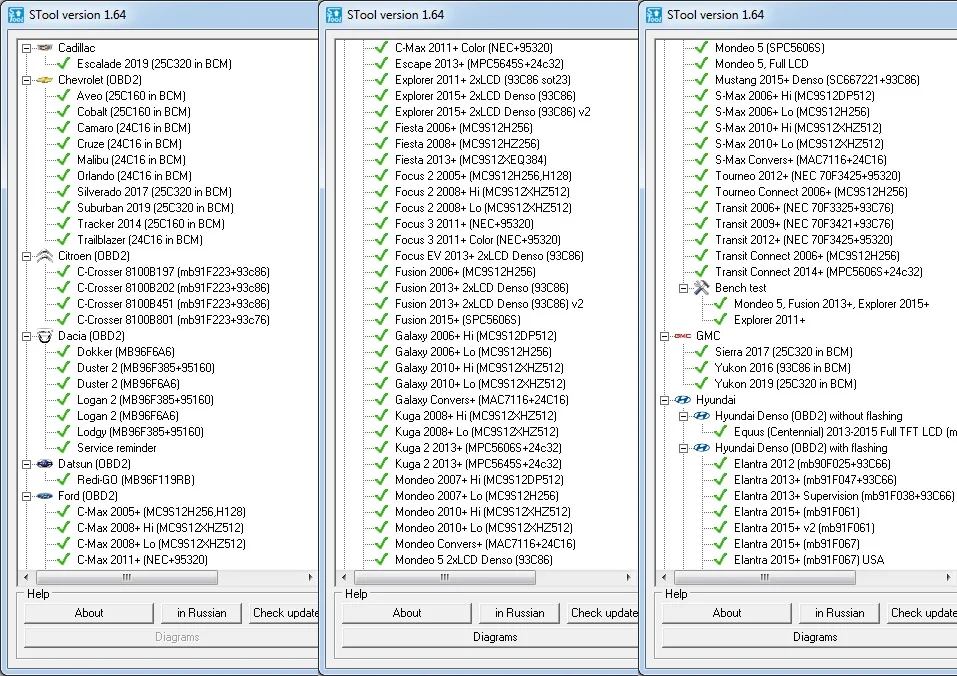The width and height of the screenshot is (957, 676).
Task: Select Kuga 2 2013+ (MPC5645S+24c32)
Action: pyautogui.click(x=478, y=464)
